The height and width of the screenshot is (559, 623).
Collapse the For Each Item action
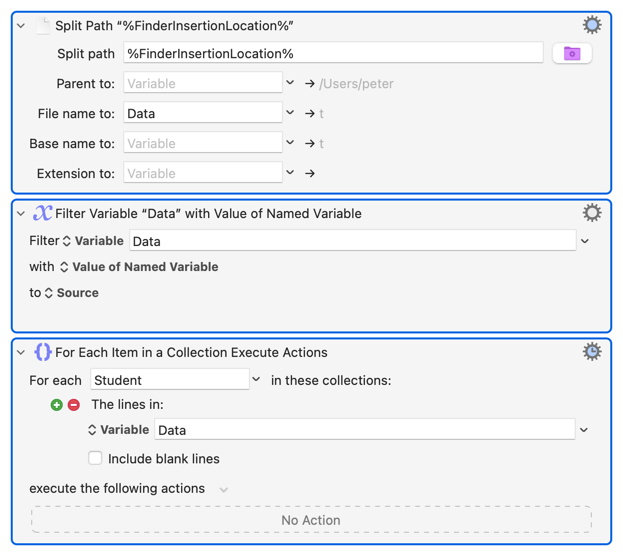coord(21,352)
